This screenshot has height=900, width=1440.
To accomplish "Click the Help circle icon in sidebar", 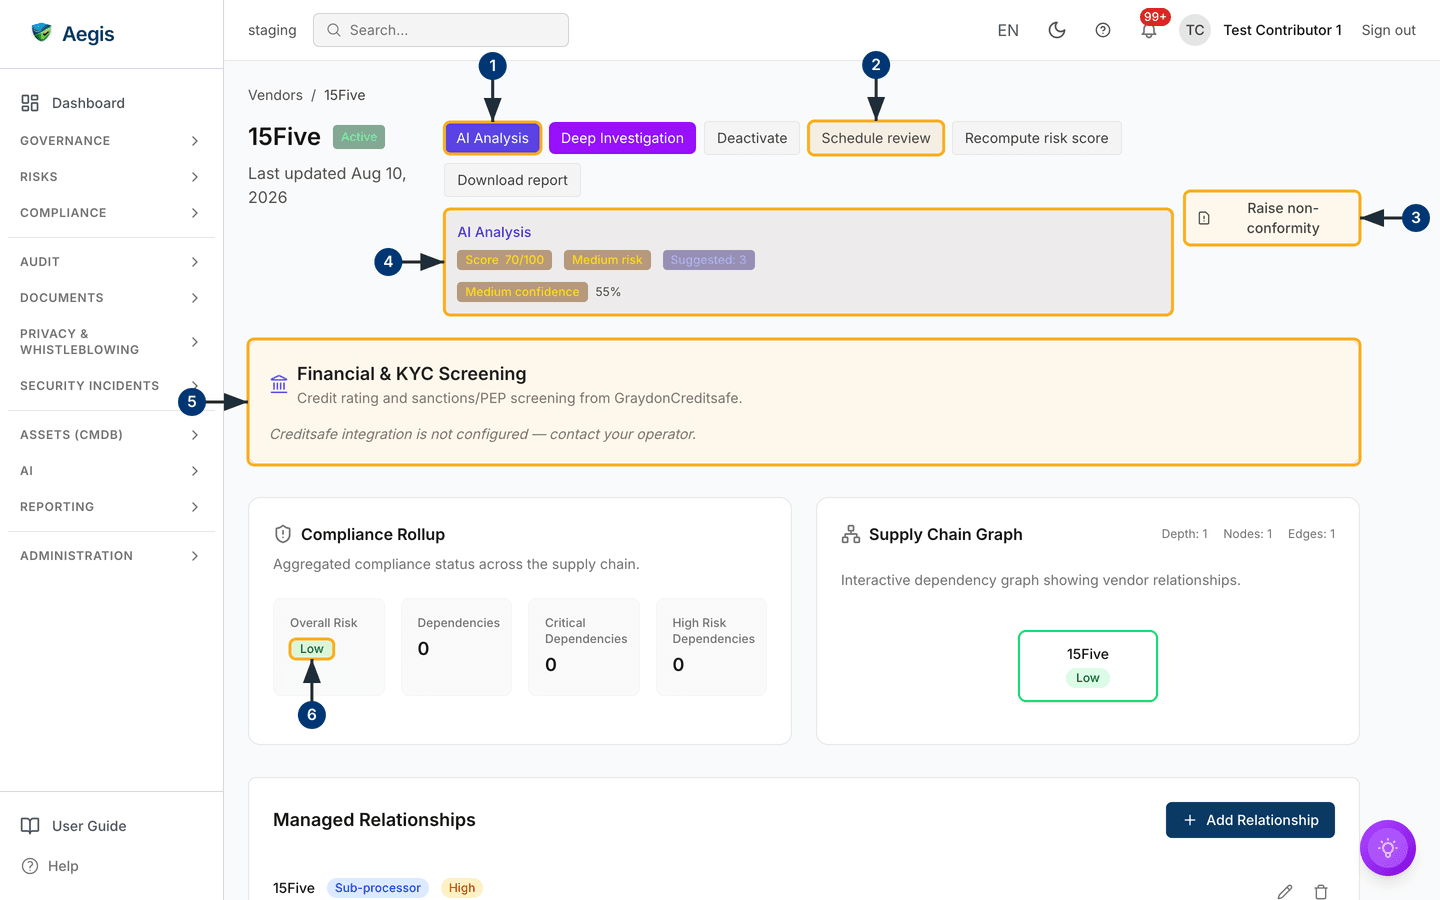I will click(30, 866).
